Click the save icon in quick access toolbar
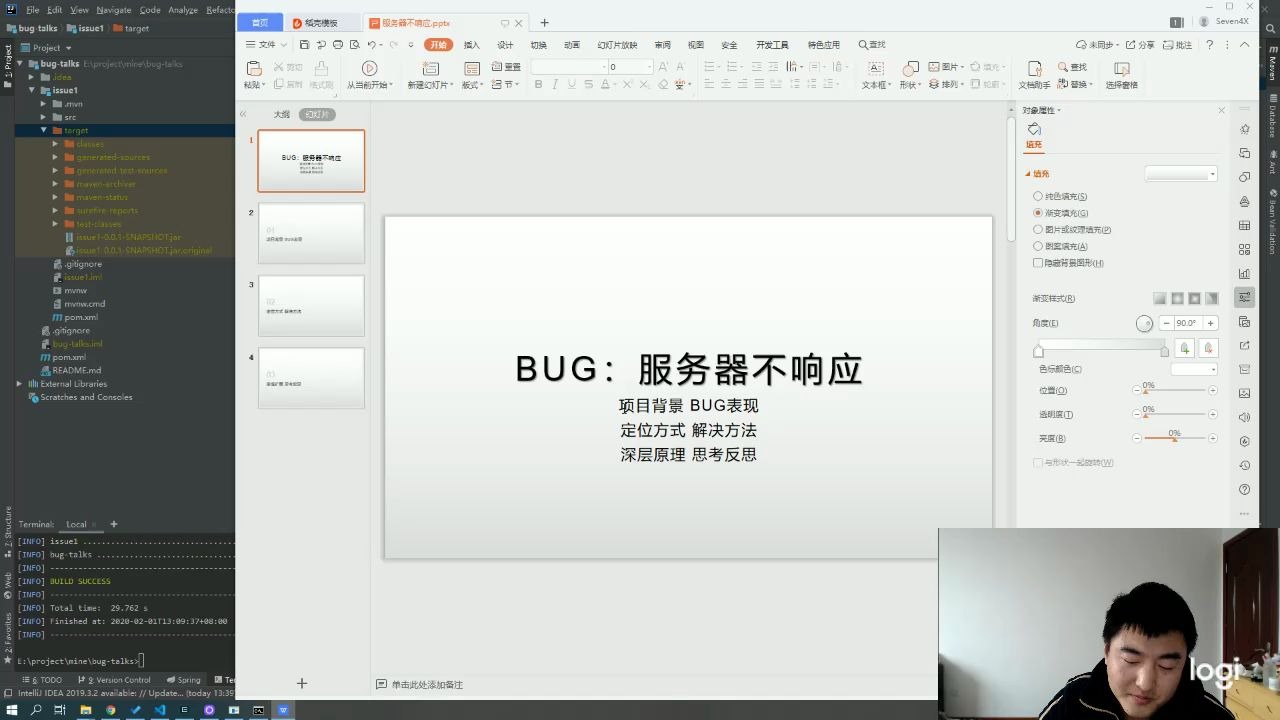This screenshot has height=720, width=1280. click(x=305, y=45)
